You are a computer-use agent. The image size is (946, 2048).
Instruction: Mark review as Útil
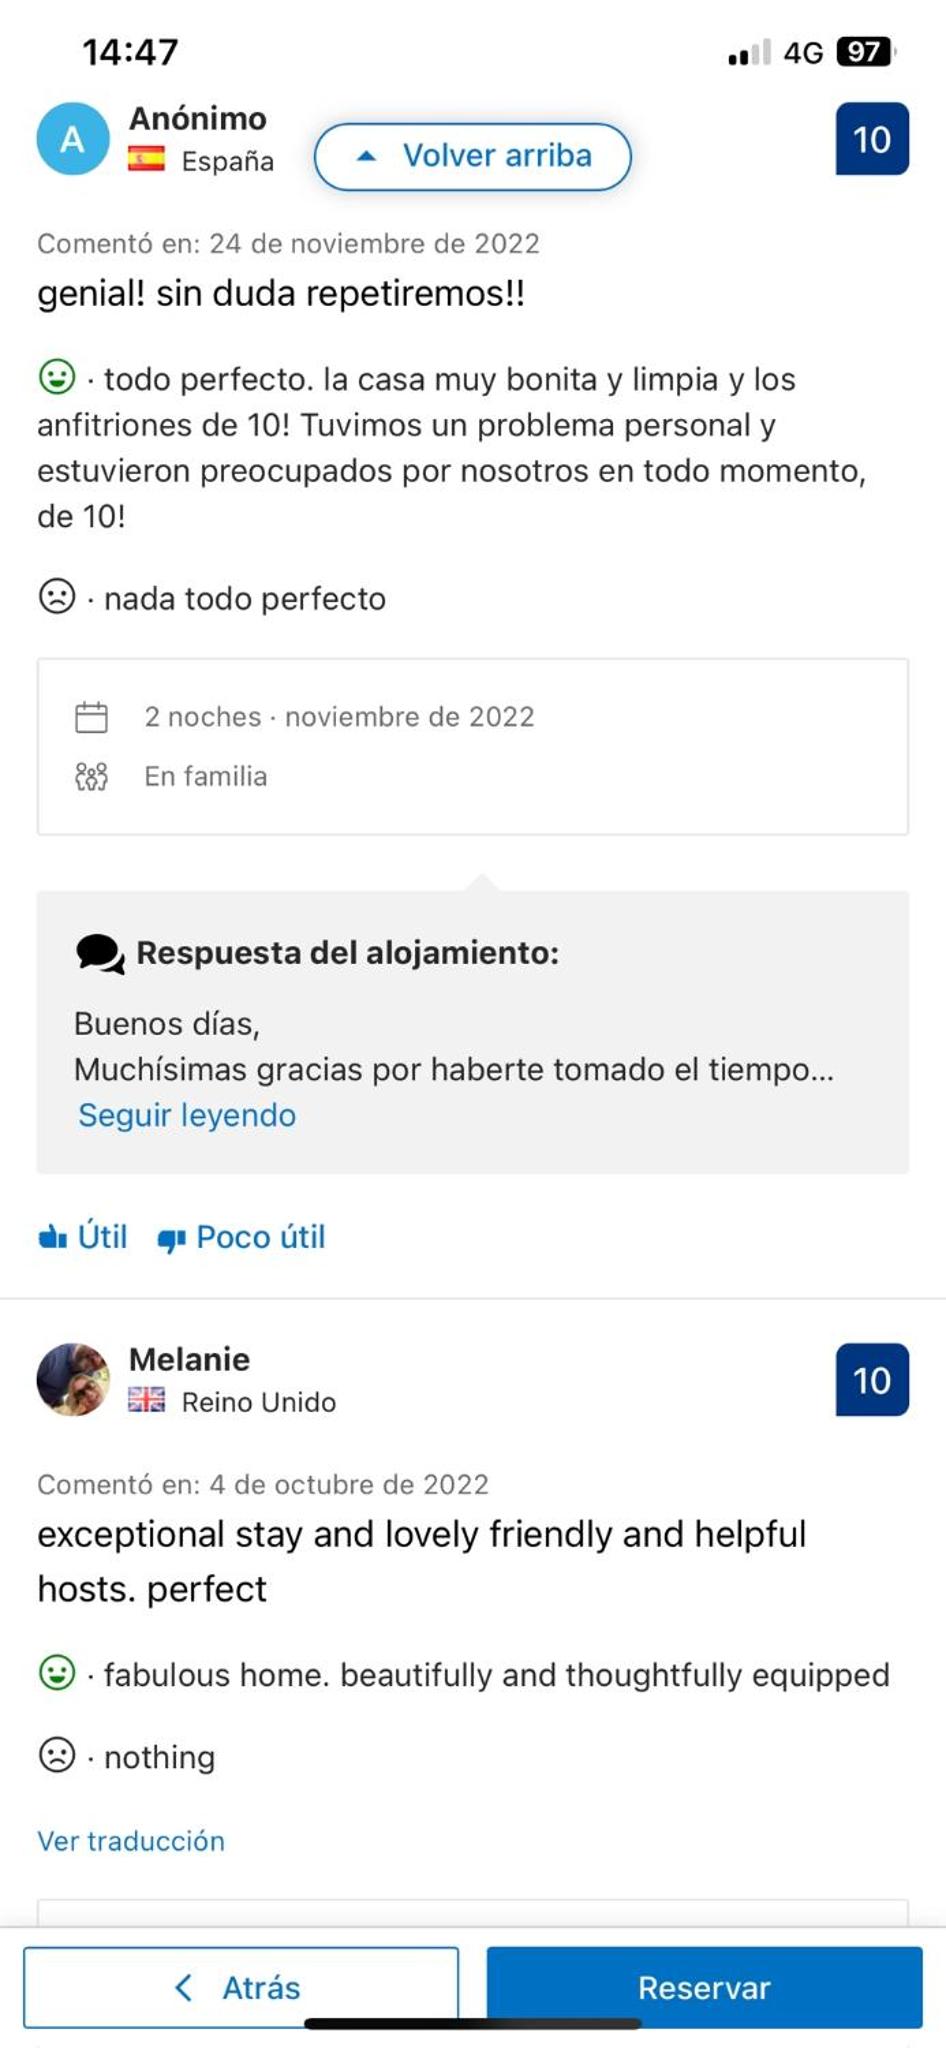point(83,1237)
